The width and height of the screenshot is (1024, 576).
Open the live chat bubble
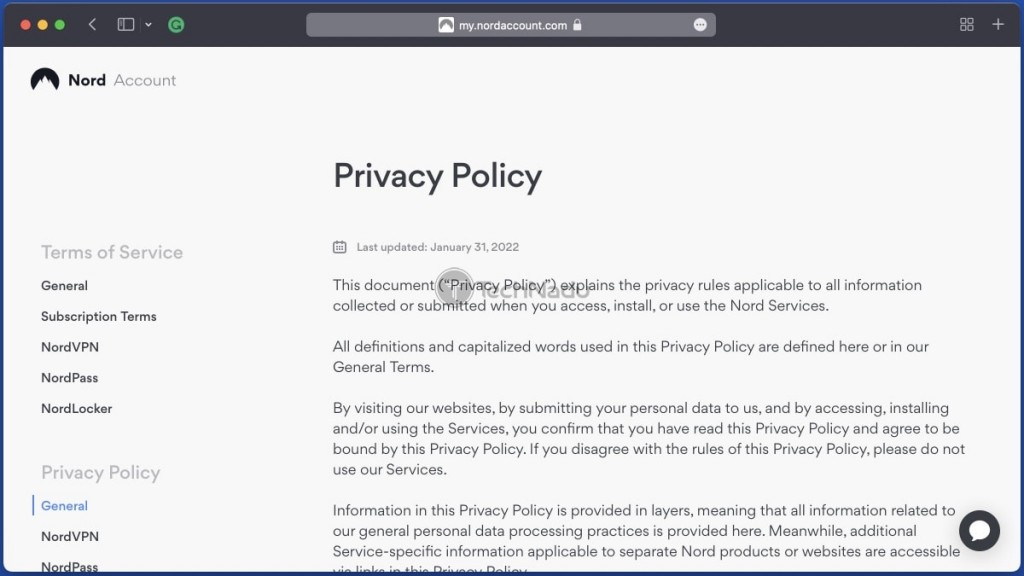[x=979, y=530]
